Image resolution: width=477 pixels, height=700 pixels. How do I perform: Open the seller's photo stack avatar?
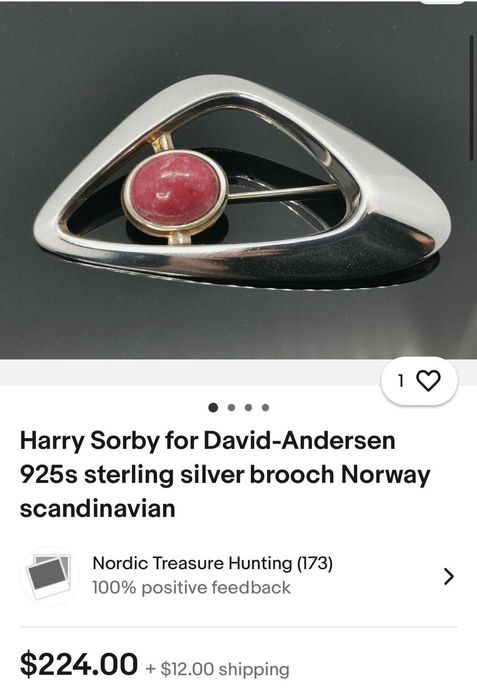pos(48,576)
